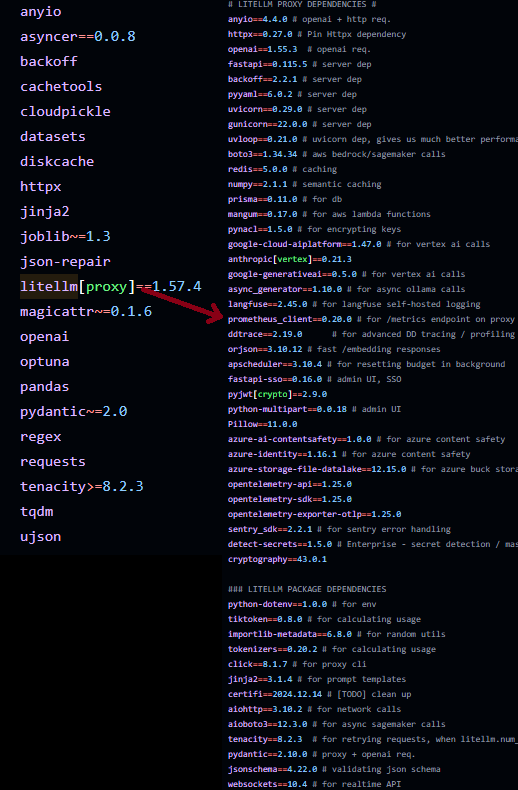Select the websockets==10.4 line
Screen dimensions: 518x790
tap(314, 784)
